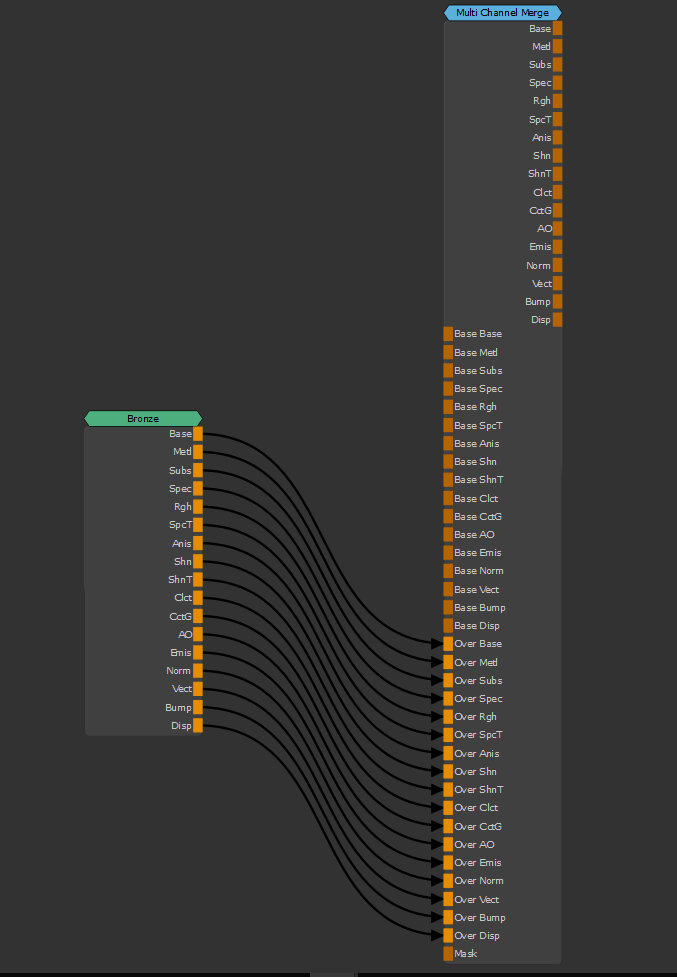677x977 pixels.
Task: Click the Mask input port on merge node
Action: (448, 954)
